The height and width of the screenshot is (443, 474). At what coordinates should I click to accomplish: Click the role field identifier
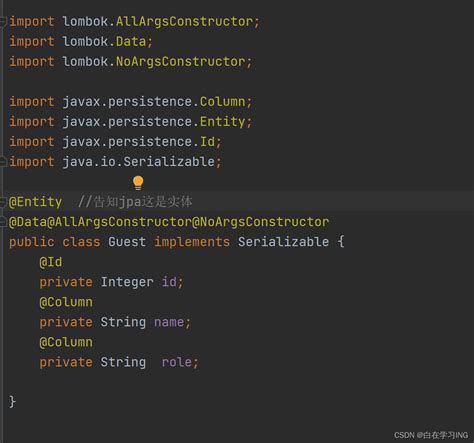coord(177,362)
